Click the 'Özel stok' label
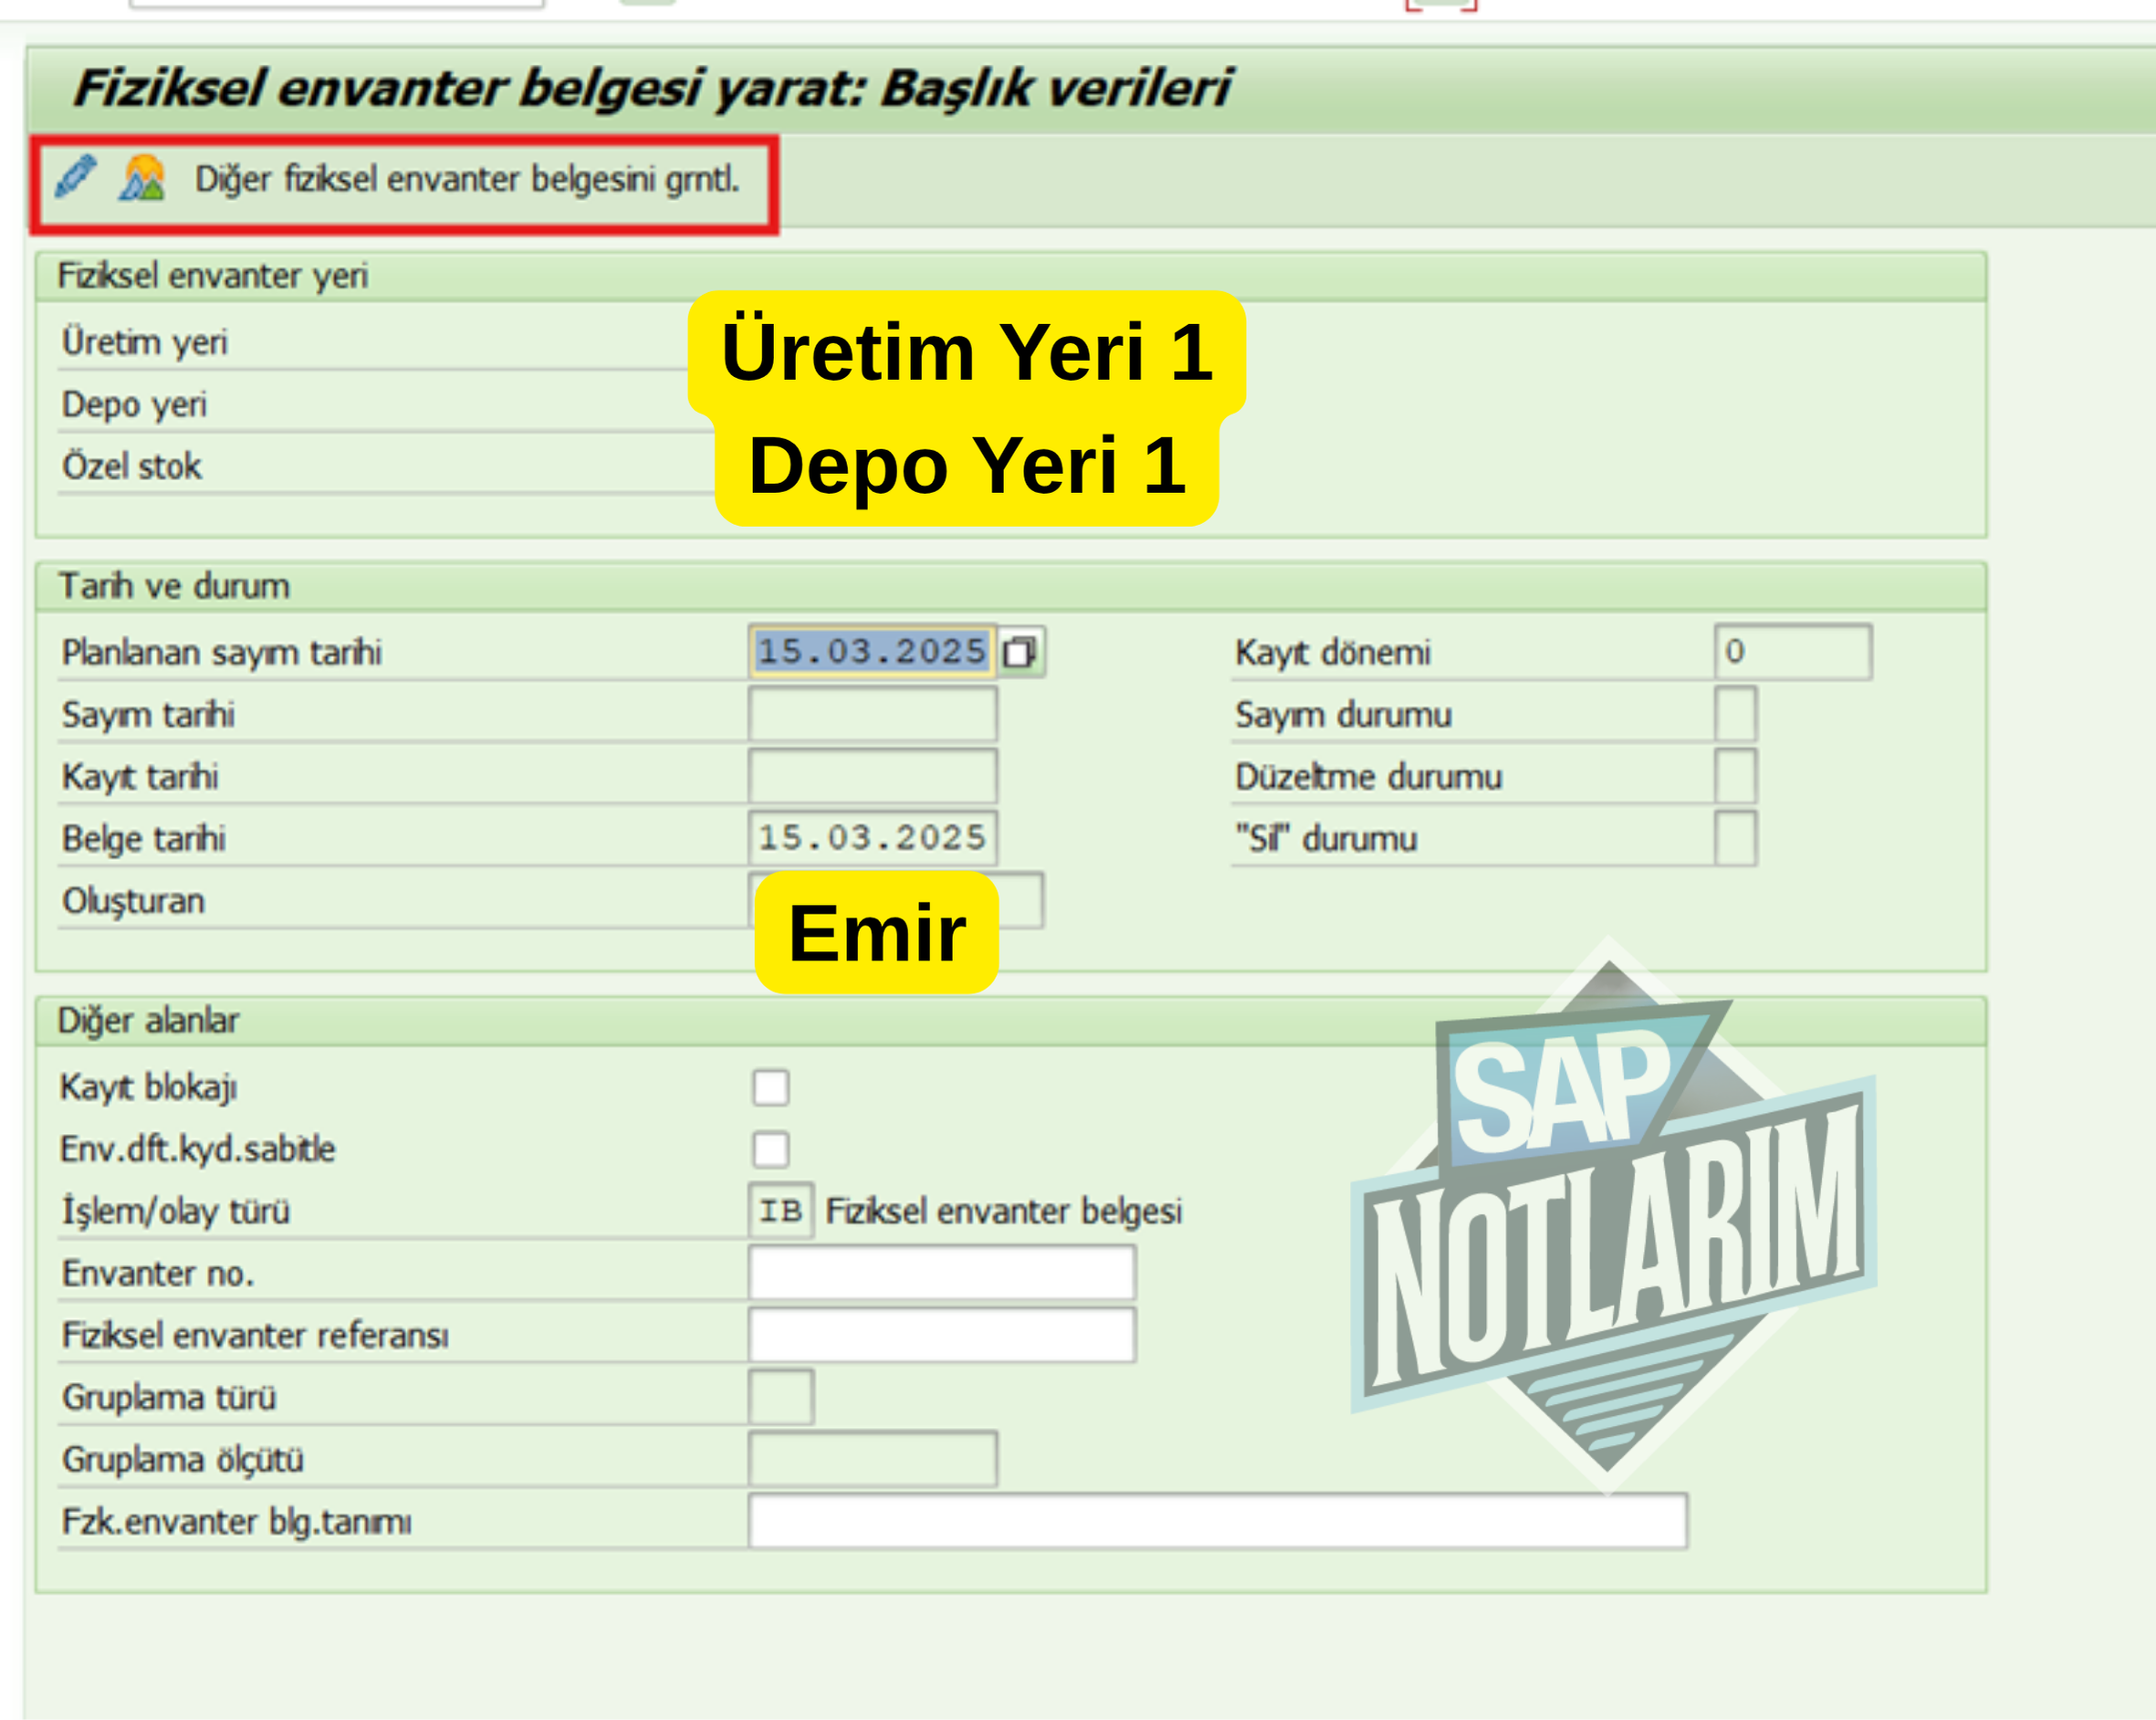Viewport: 2156px width, 1720px height. (132, 466)
